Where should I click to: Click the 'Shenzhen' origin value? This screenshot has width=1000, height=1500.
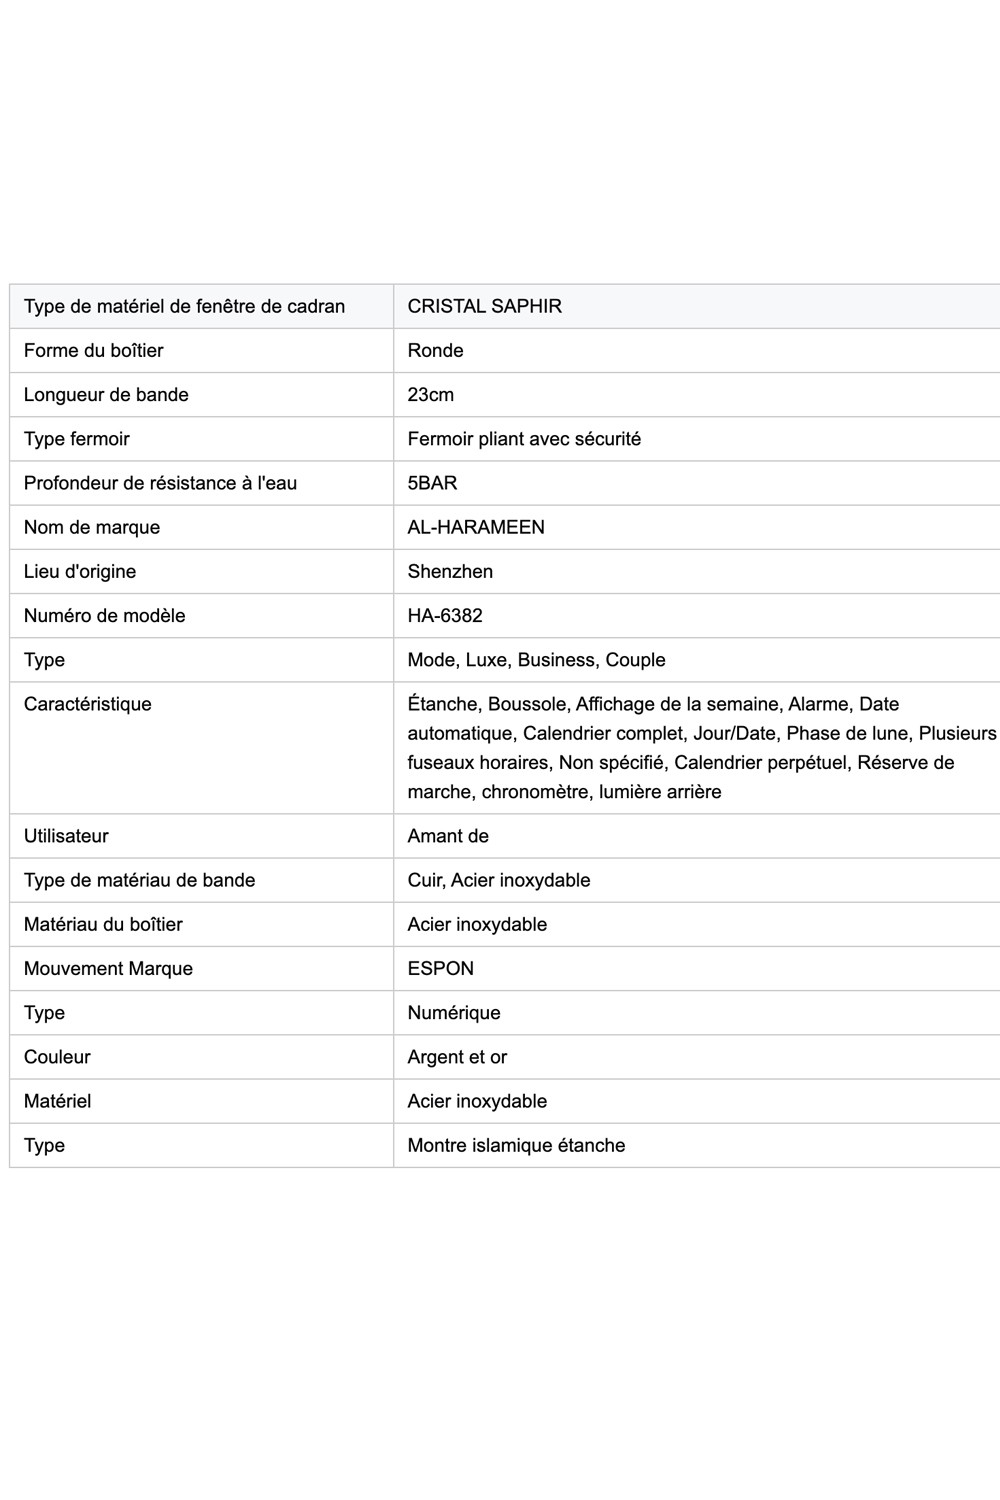pyautogui.click(x=450, y=571)
